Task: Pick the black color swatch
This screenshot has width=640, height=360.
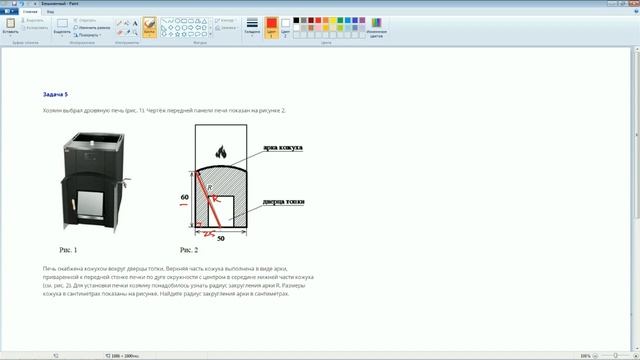Action: click(296, 20)
